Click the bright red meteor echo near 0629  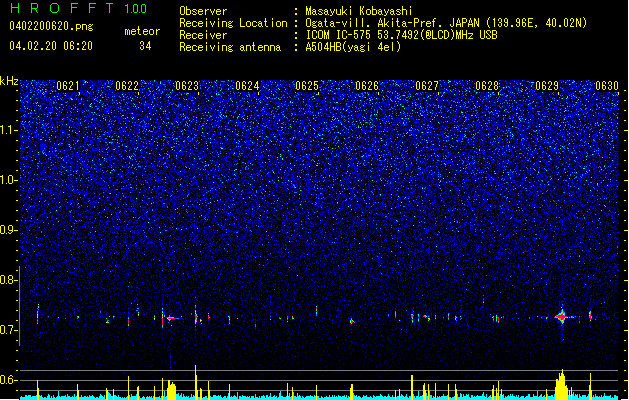tap(562, 317)
